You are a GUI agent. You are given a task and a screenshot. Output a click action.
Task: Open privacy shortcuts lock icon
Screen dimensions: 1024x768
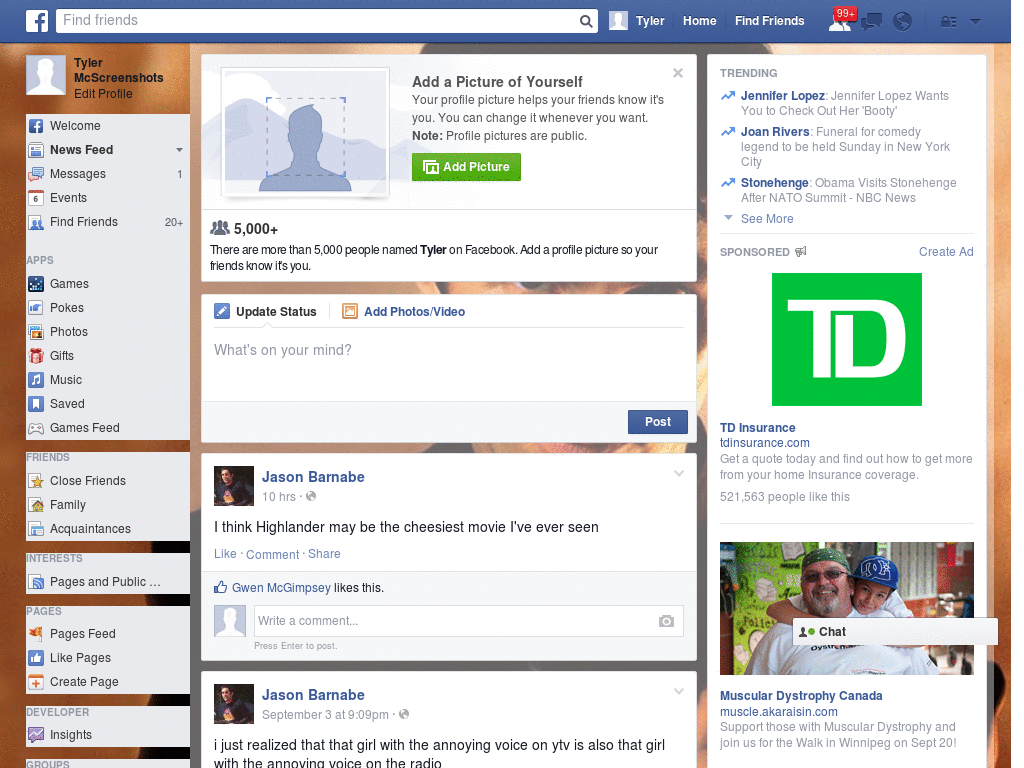(948, 22)
